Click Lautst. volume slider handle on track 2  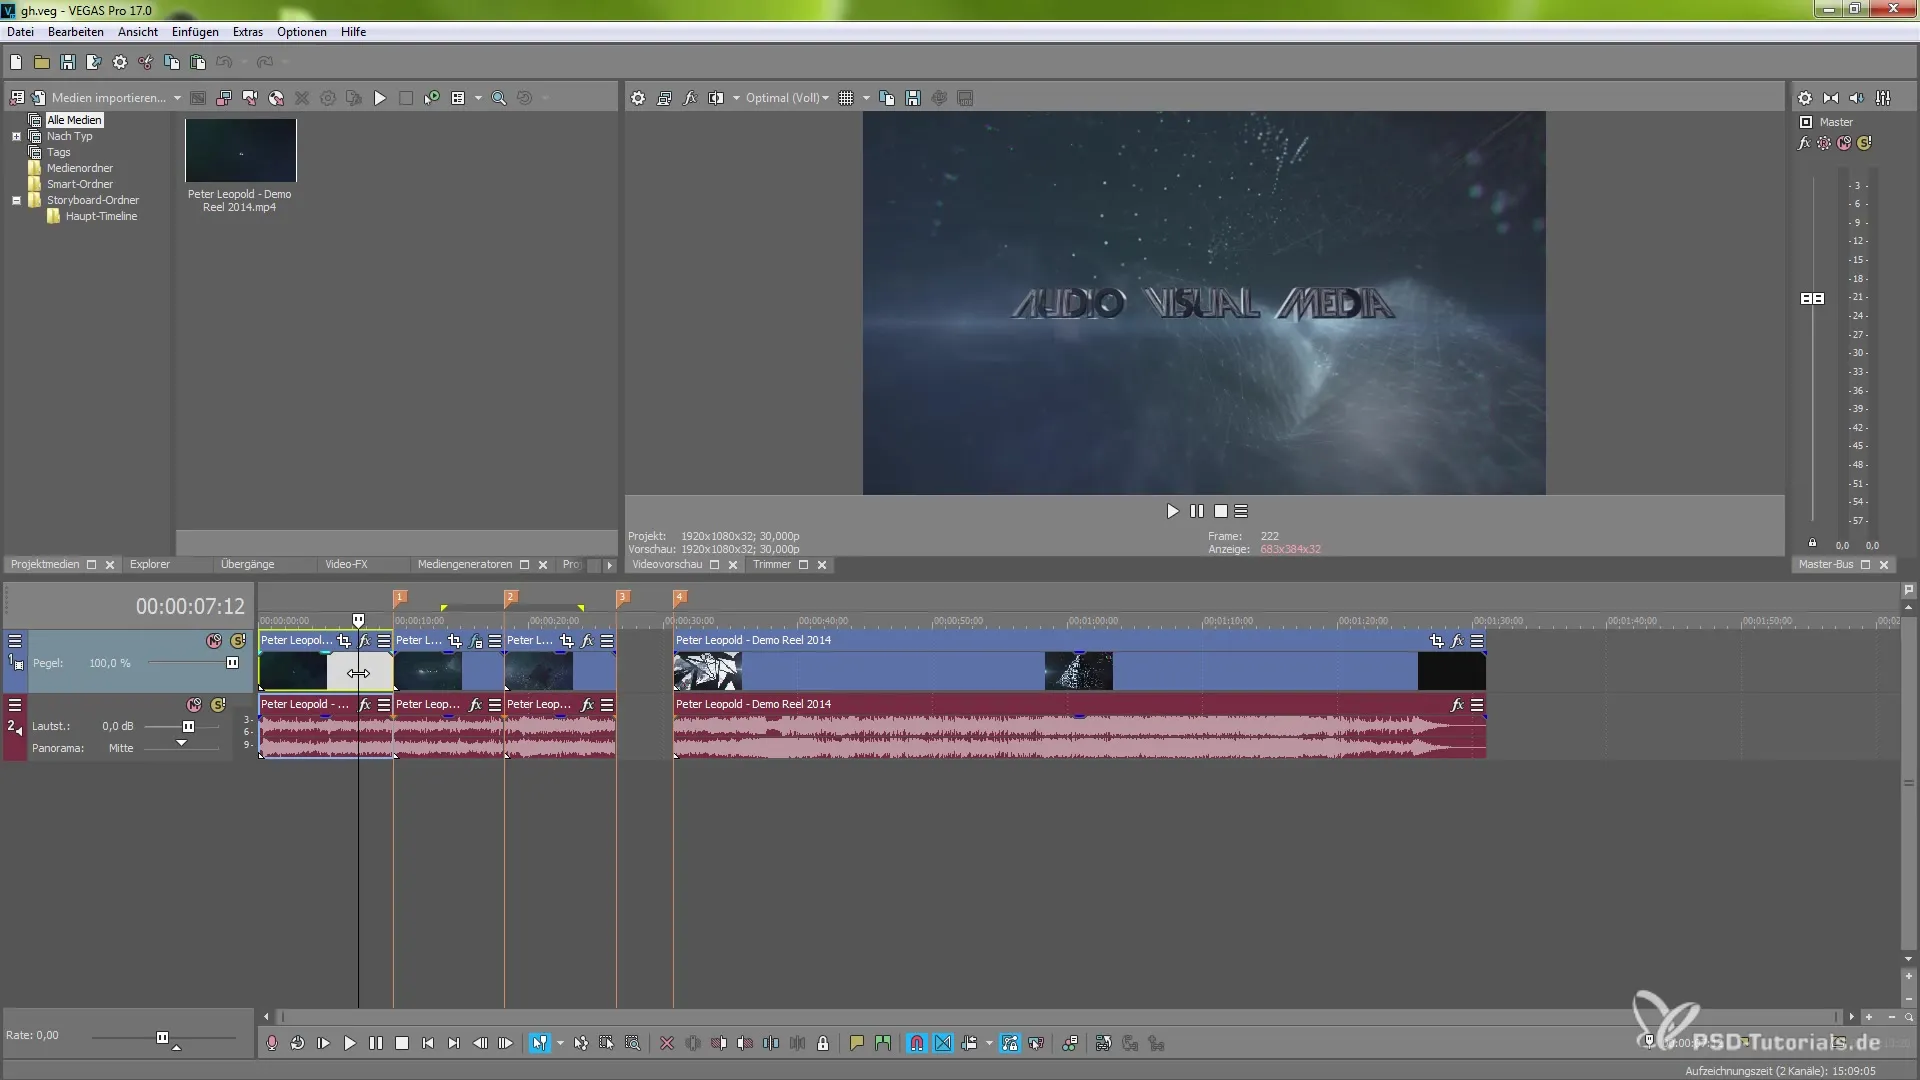point(188,727)
